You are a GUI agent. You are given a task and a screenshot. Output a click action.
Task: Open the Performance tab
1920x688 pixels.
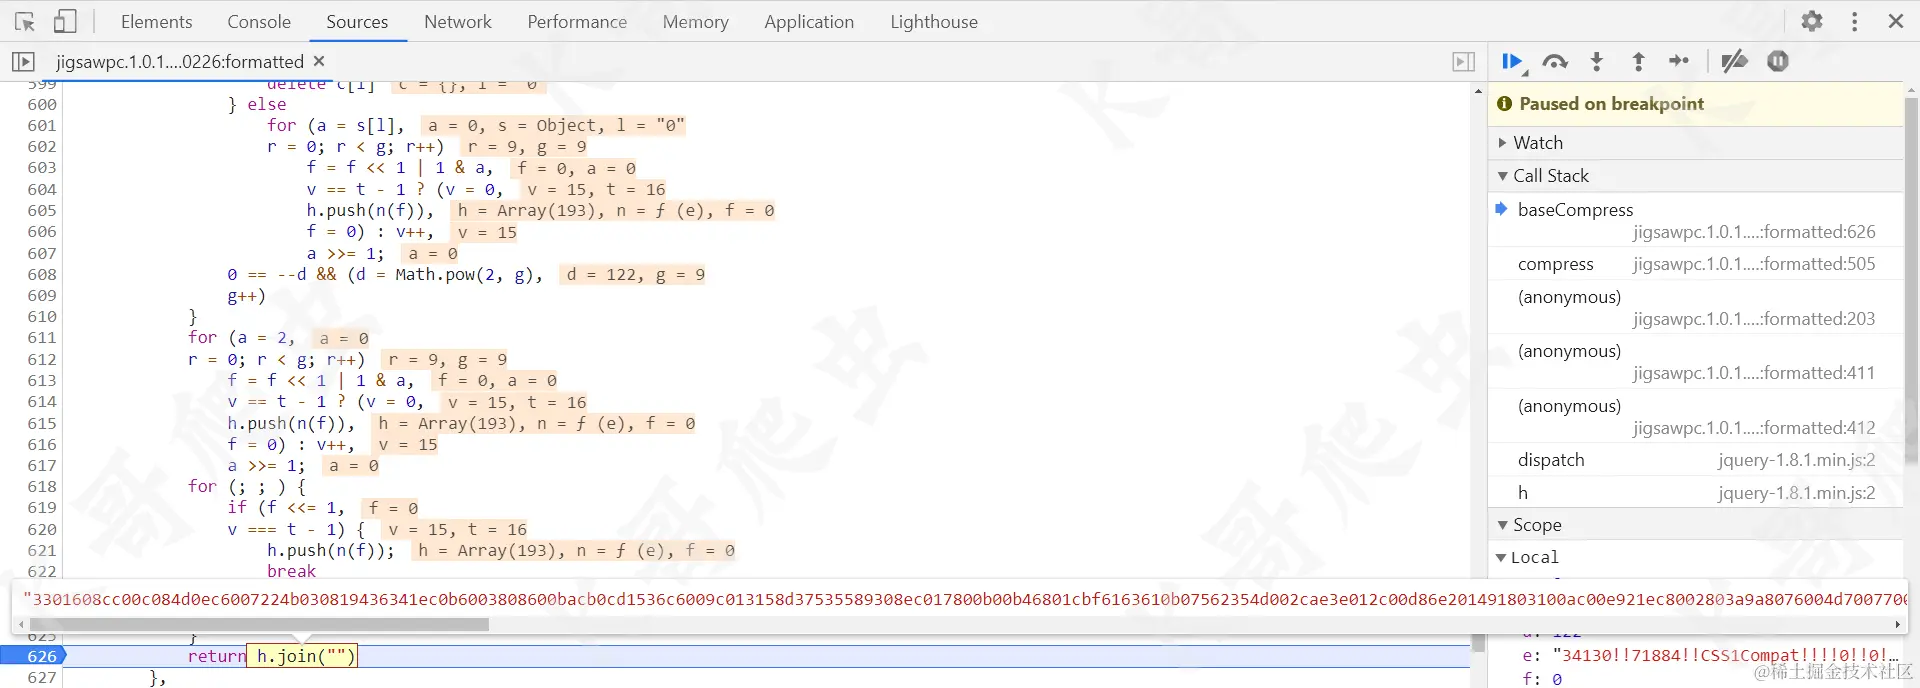(x=577, y=21)
